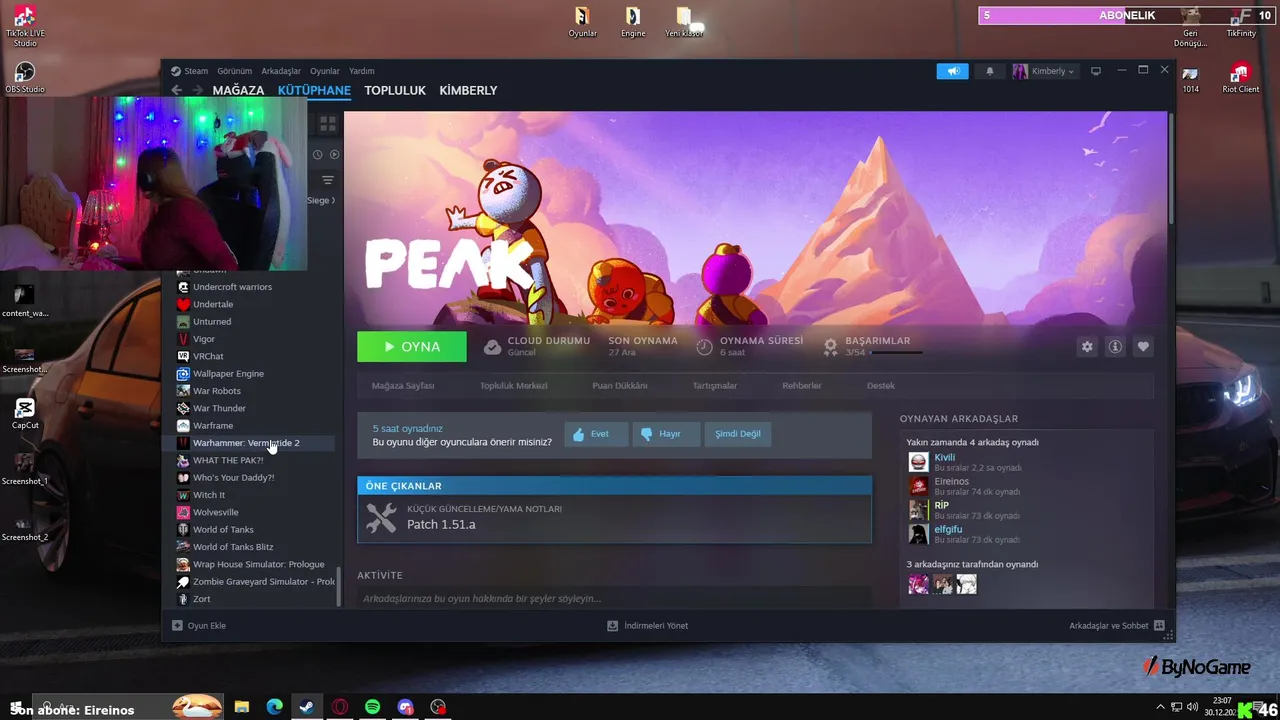
Task: Click the Şimdi Değil button
Action: (x=738, y=434)
